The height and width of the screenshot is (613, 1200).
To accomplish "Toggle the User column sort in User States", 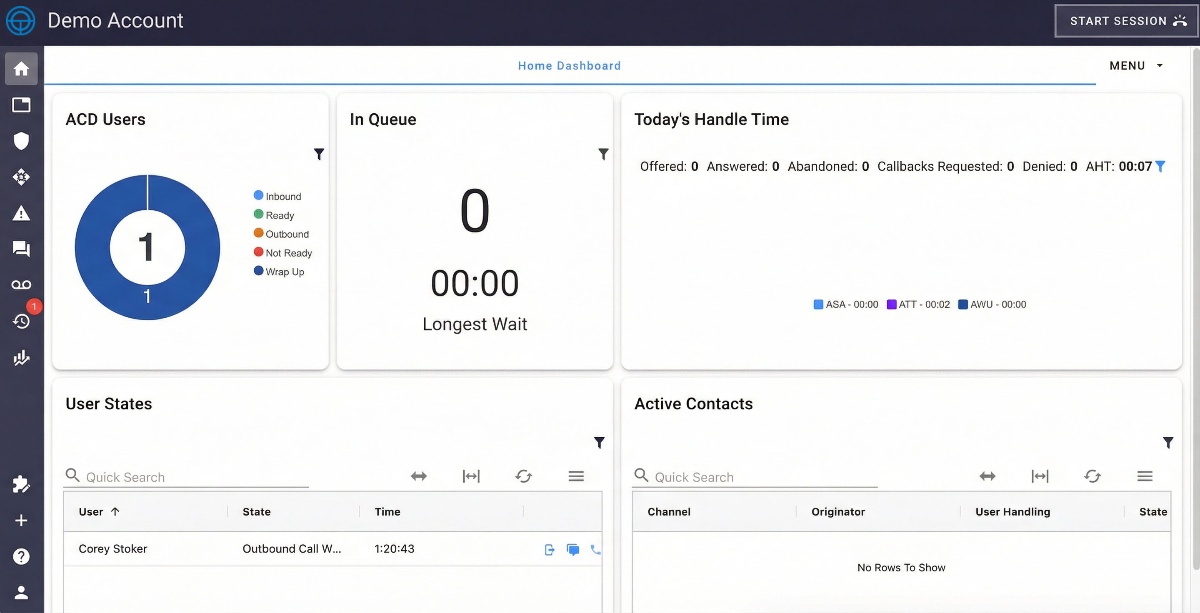I will click(97, 511).
